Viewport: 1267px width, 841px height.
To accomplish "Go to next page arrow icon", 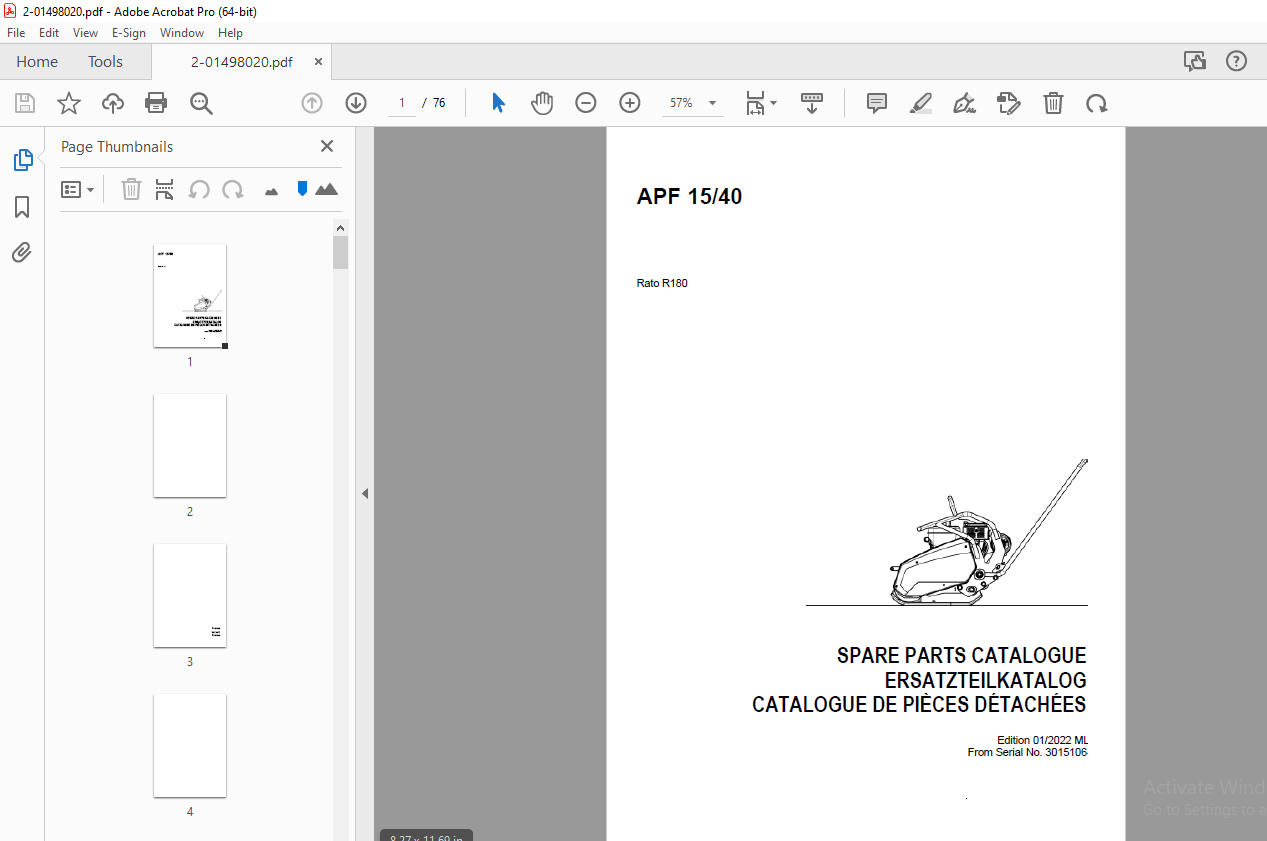I will (356, 103).
